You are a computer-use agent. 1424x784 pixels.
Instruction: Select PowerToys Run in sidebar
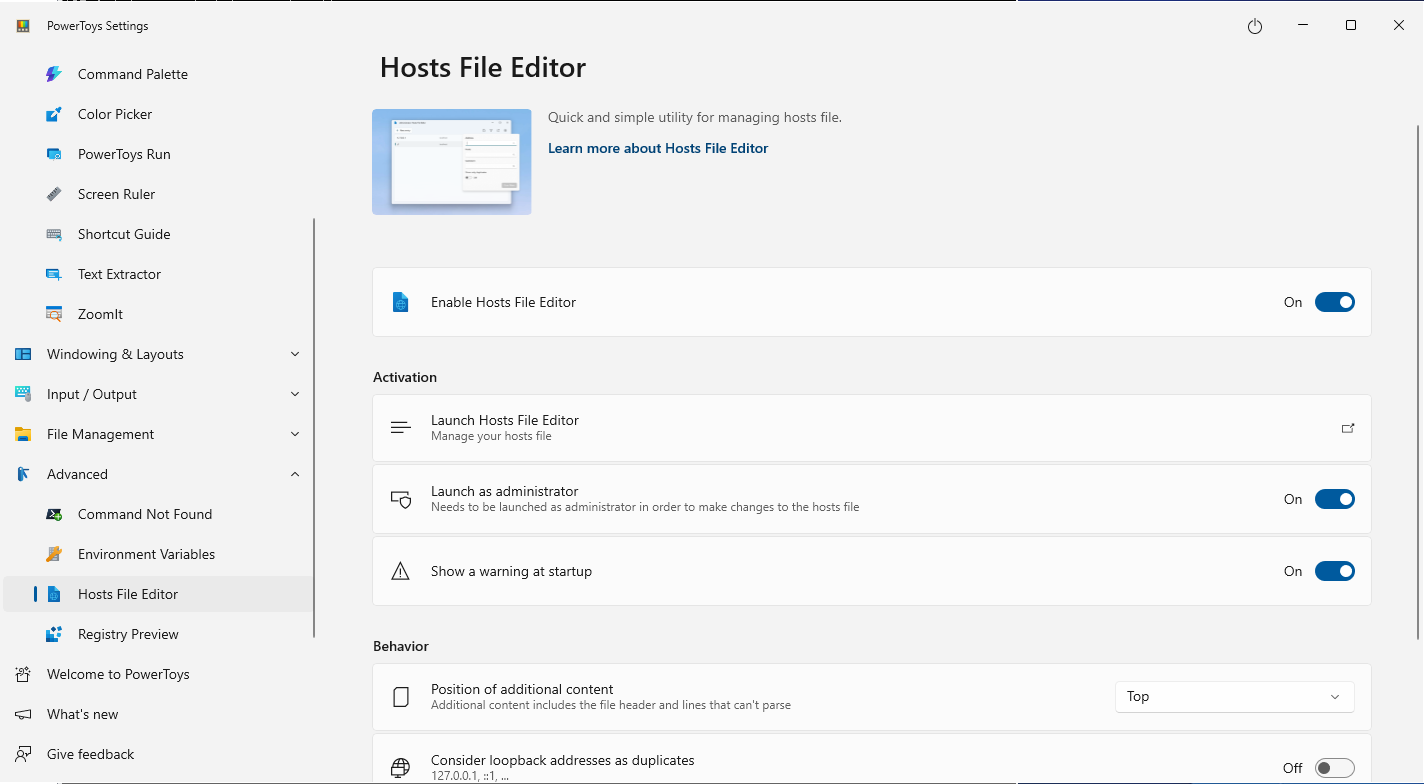158,154
